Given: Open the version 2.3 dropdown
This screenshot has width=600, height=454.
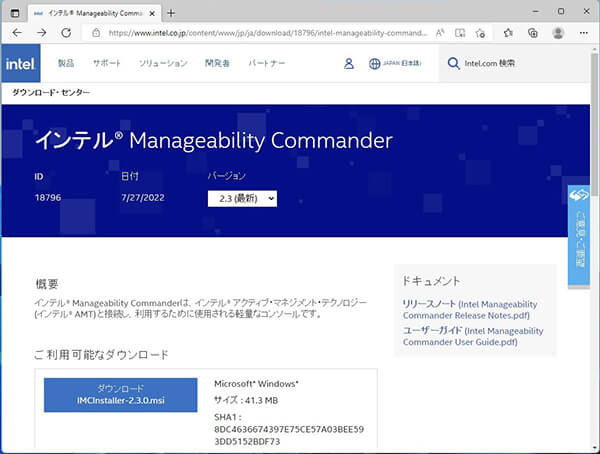Looking at the screenshot, I should (242, 199).
